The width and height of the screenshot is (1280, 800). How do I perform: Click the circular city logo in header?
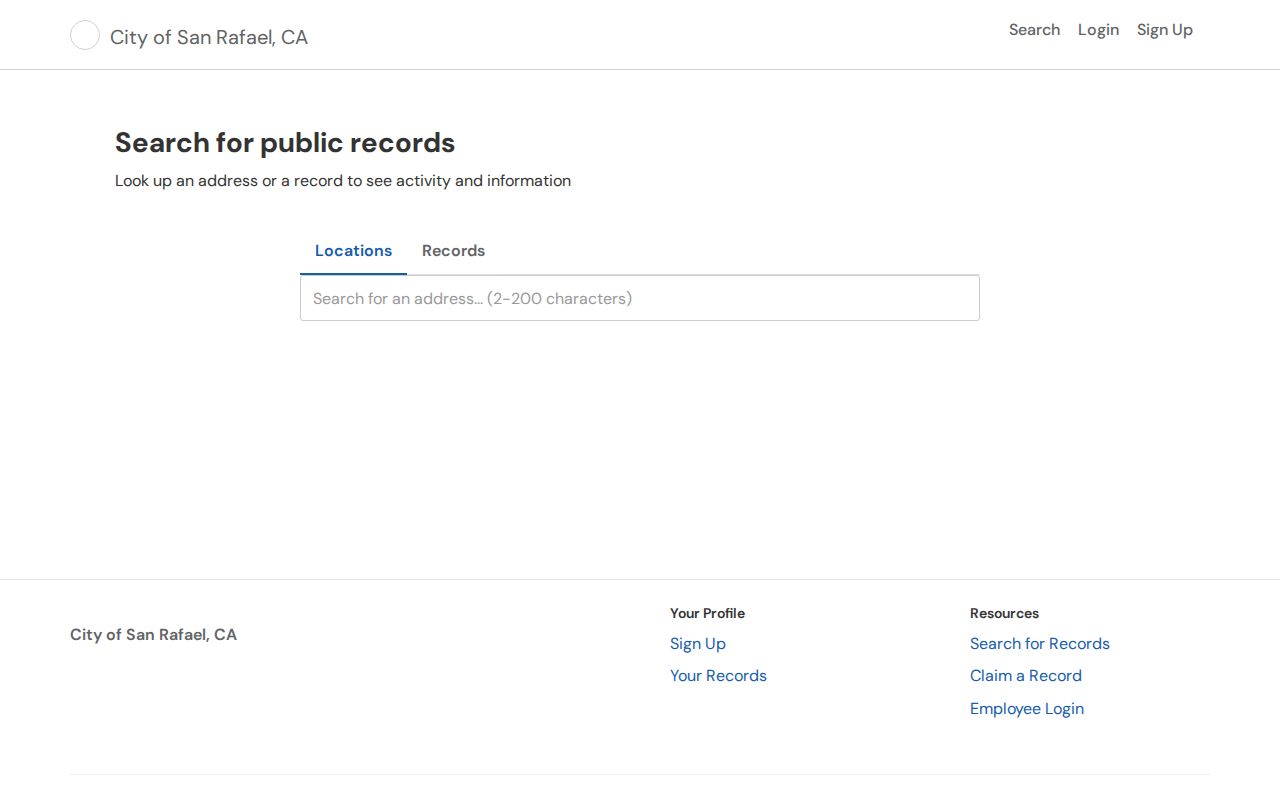pos(85,36)
